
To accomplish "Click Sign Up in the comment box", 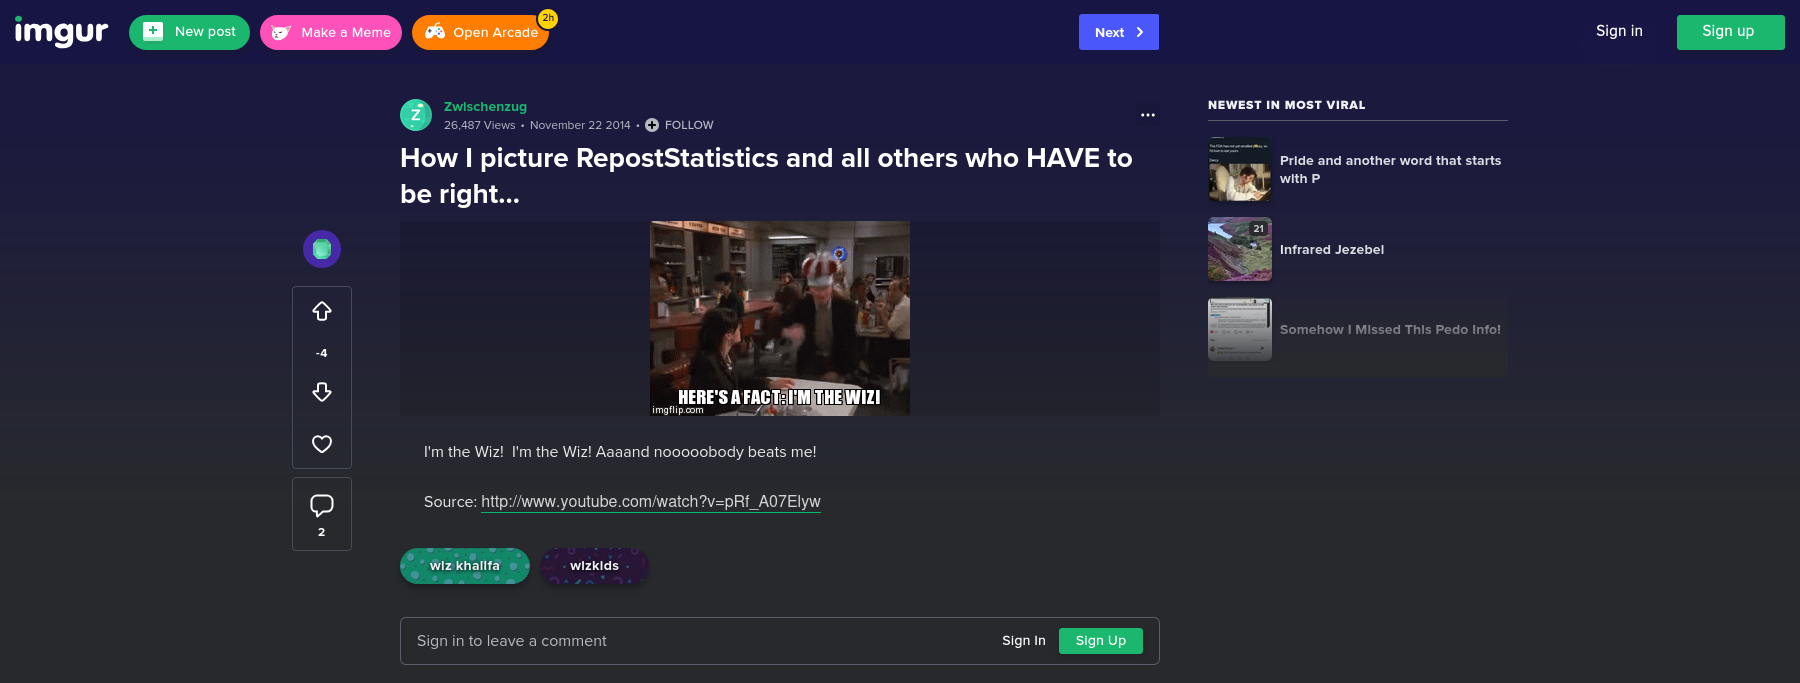I will click(1101, 641).
